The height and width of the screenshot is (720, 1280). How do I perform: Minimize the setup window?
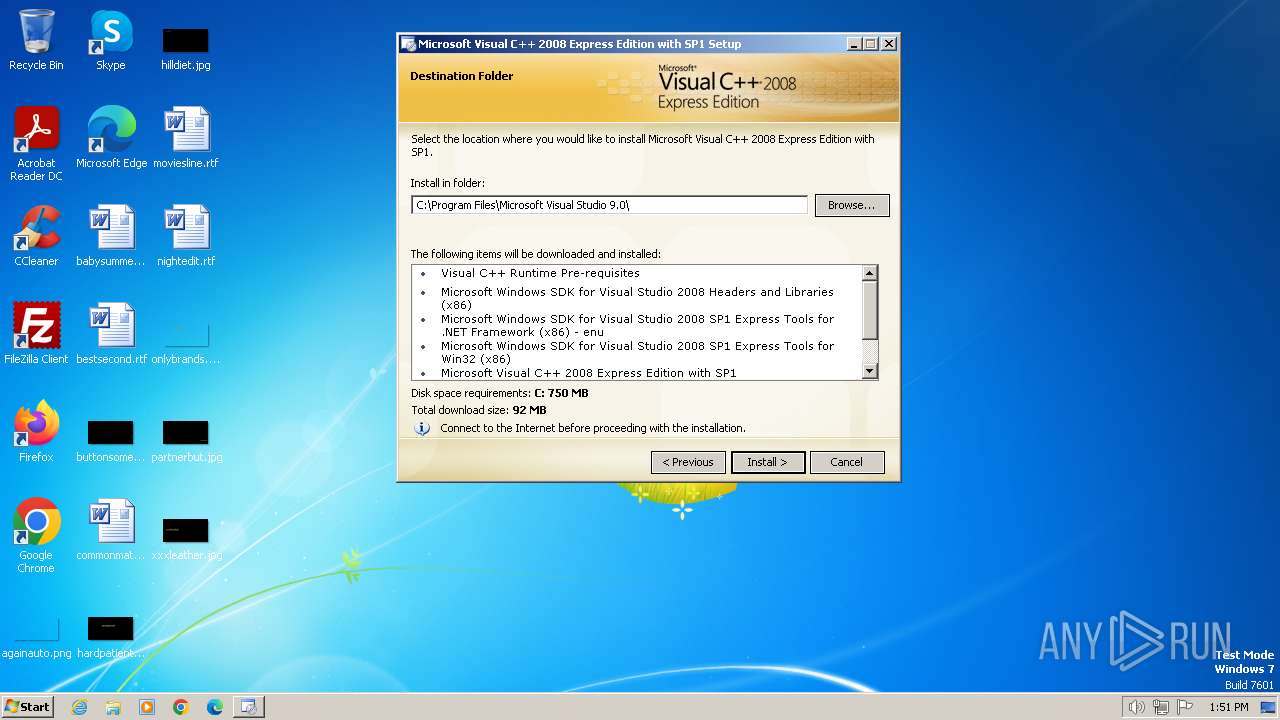pos(853,44)
